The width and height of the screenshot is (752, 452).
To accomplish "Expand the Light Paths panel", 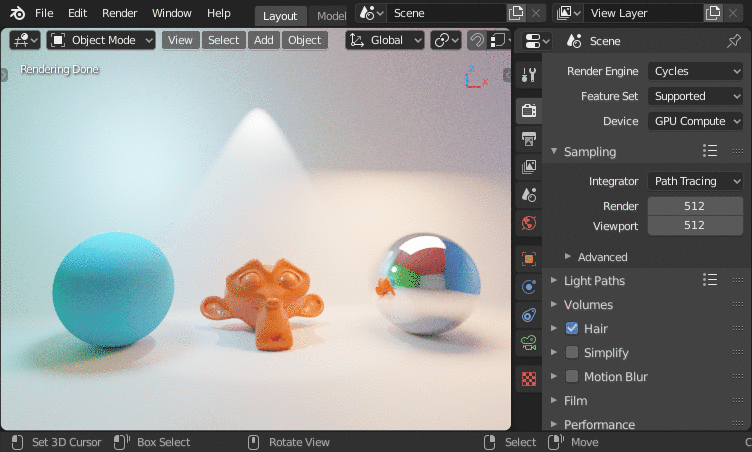I will click(x=554, y=280).
